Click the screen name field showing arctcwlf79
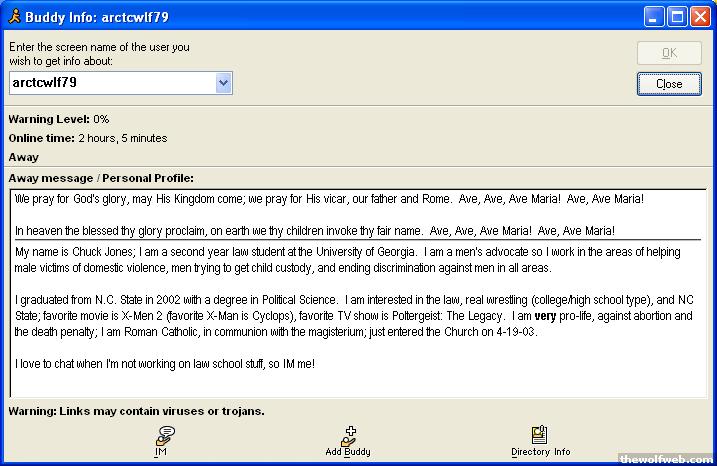 coord(110,83)
